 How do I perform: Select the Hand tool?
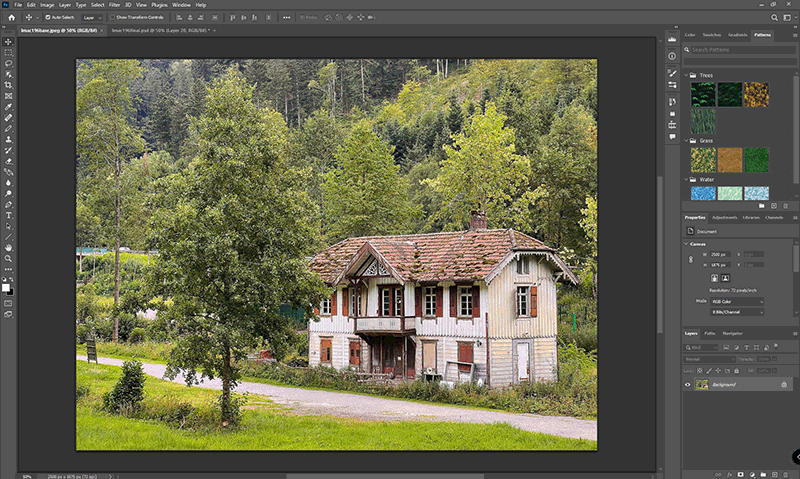[x=8, y=247]
